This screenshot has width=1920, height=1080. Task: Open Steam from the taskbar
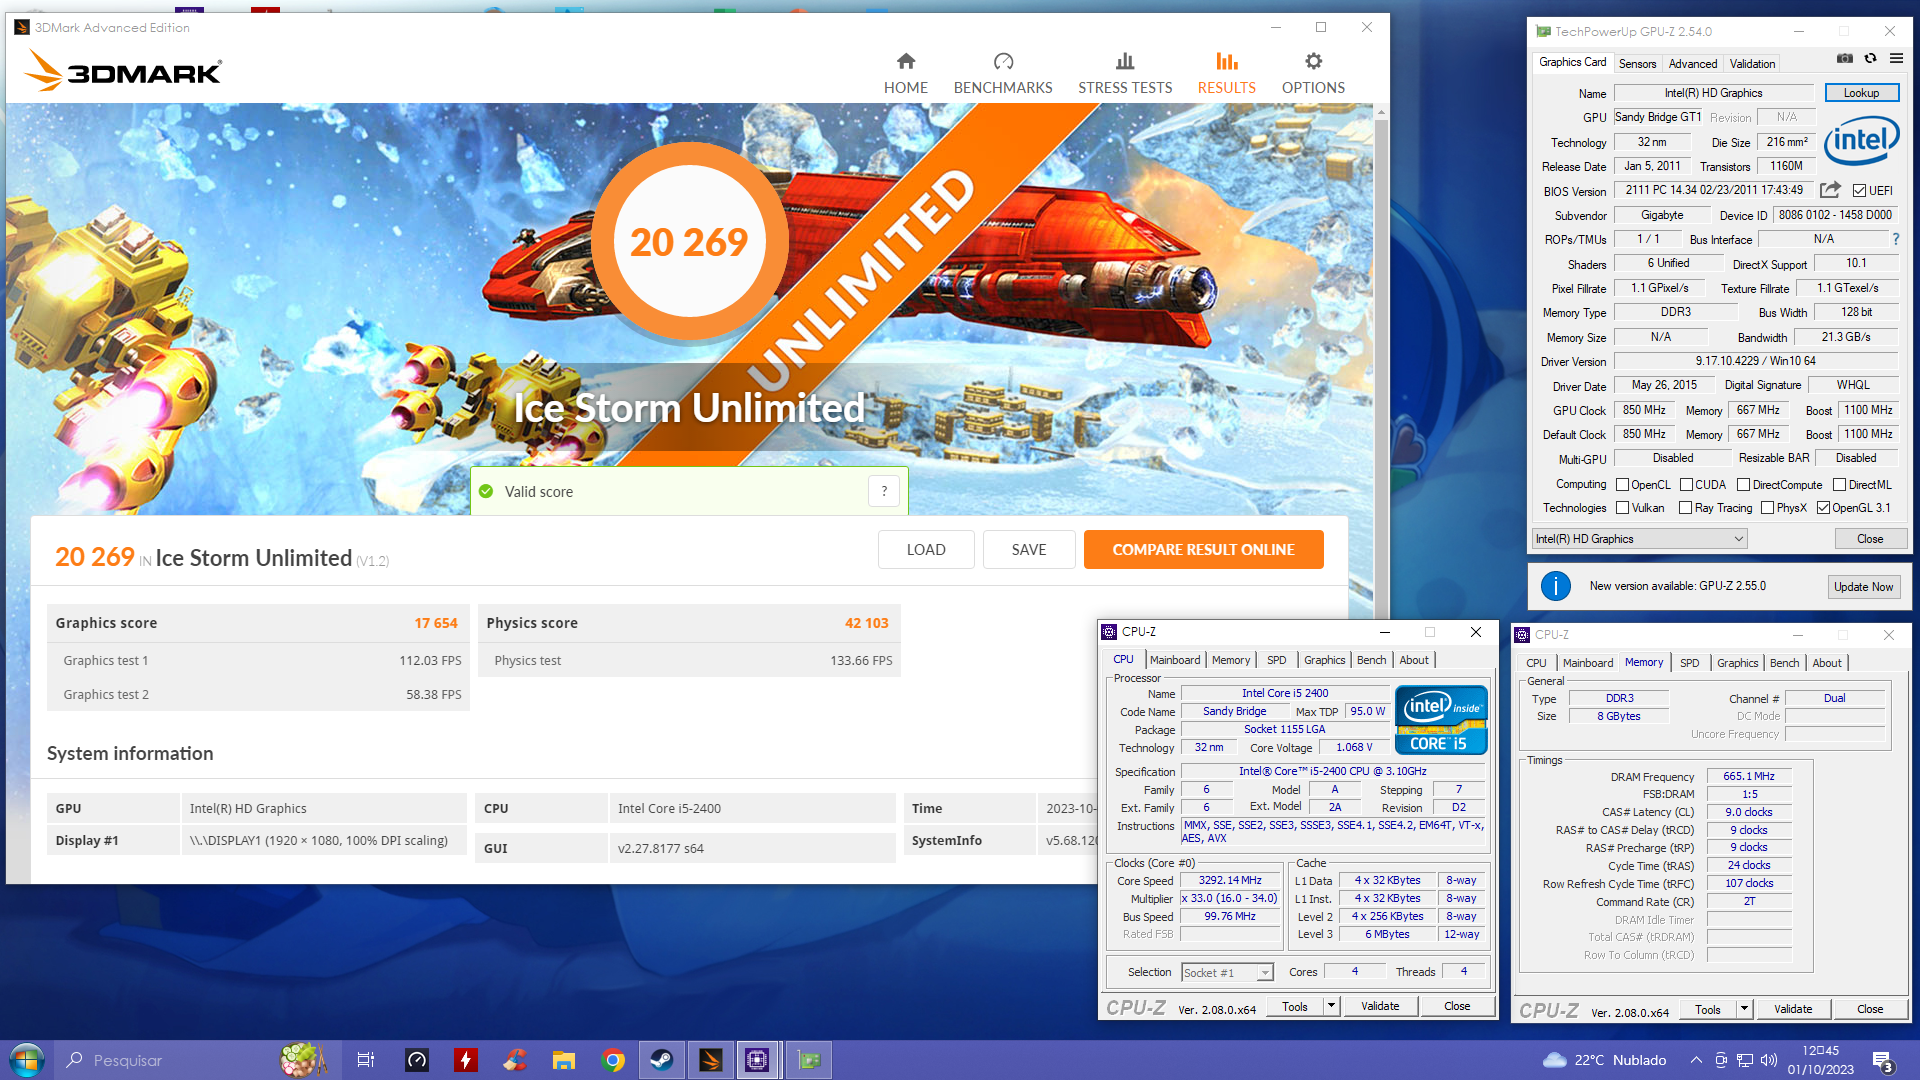tap(661, 1060)
